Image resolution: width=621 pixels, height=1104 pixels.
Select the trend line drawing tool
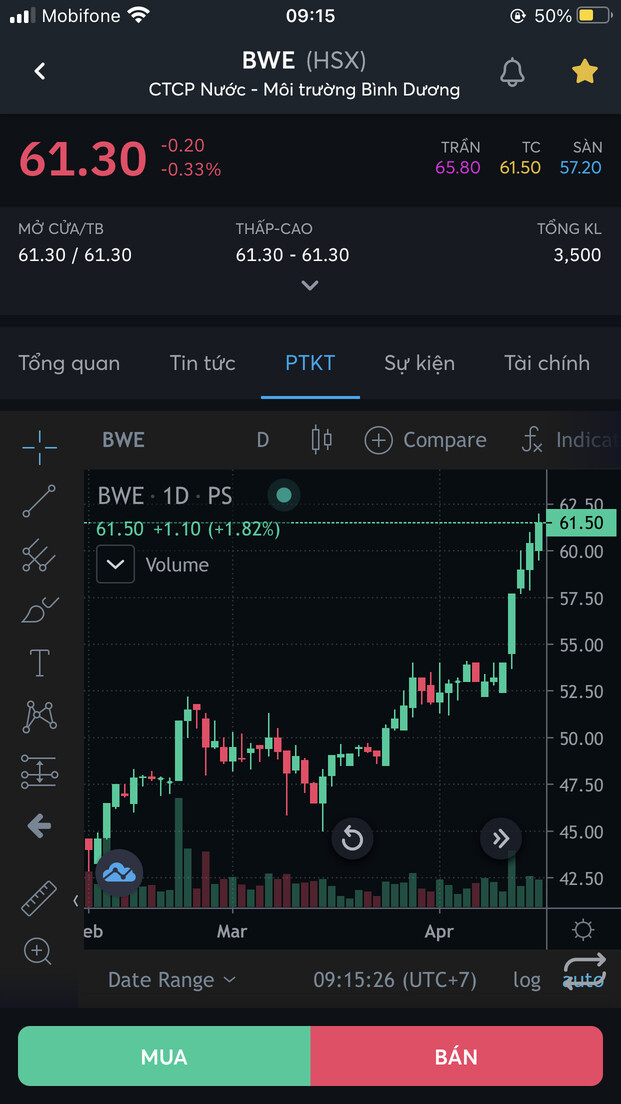click(x=40, y=501)
